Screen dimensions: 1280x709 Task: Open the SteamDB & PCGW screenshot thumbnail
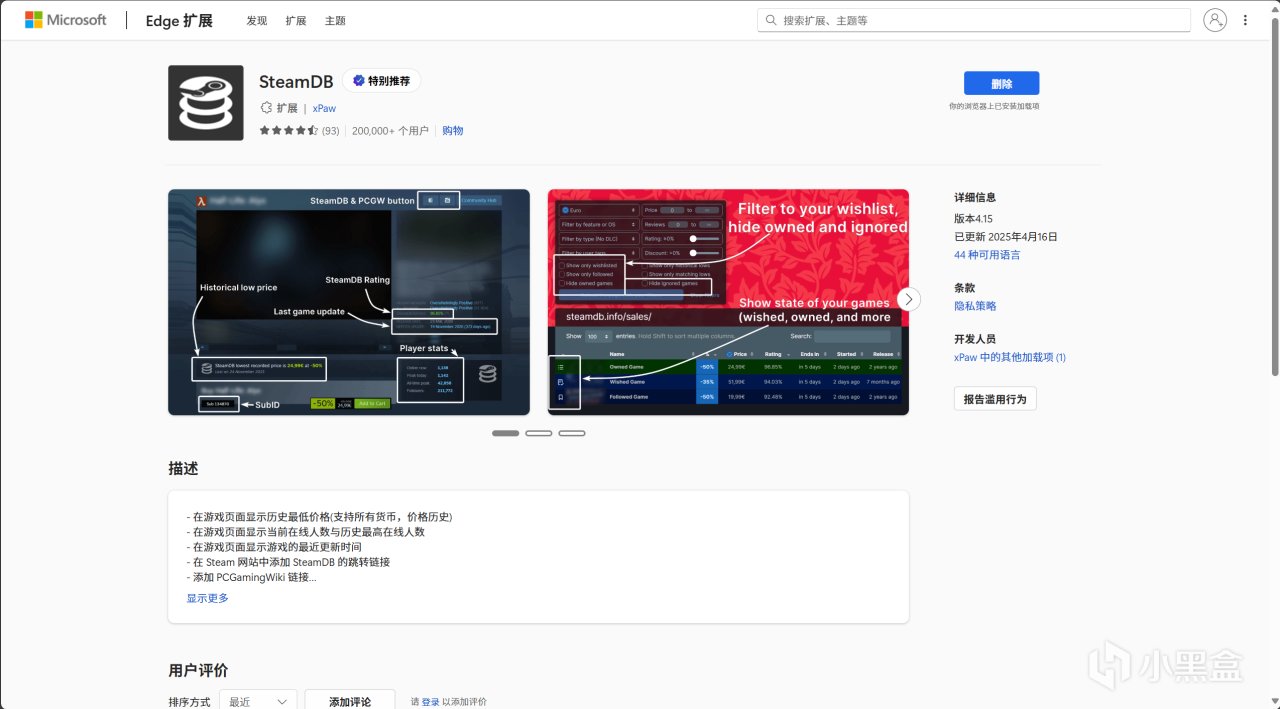point(349,302)
